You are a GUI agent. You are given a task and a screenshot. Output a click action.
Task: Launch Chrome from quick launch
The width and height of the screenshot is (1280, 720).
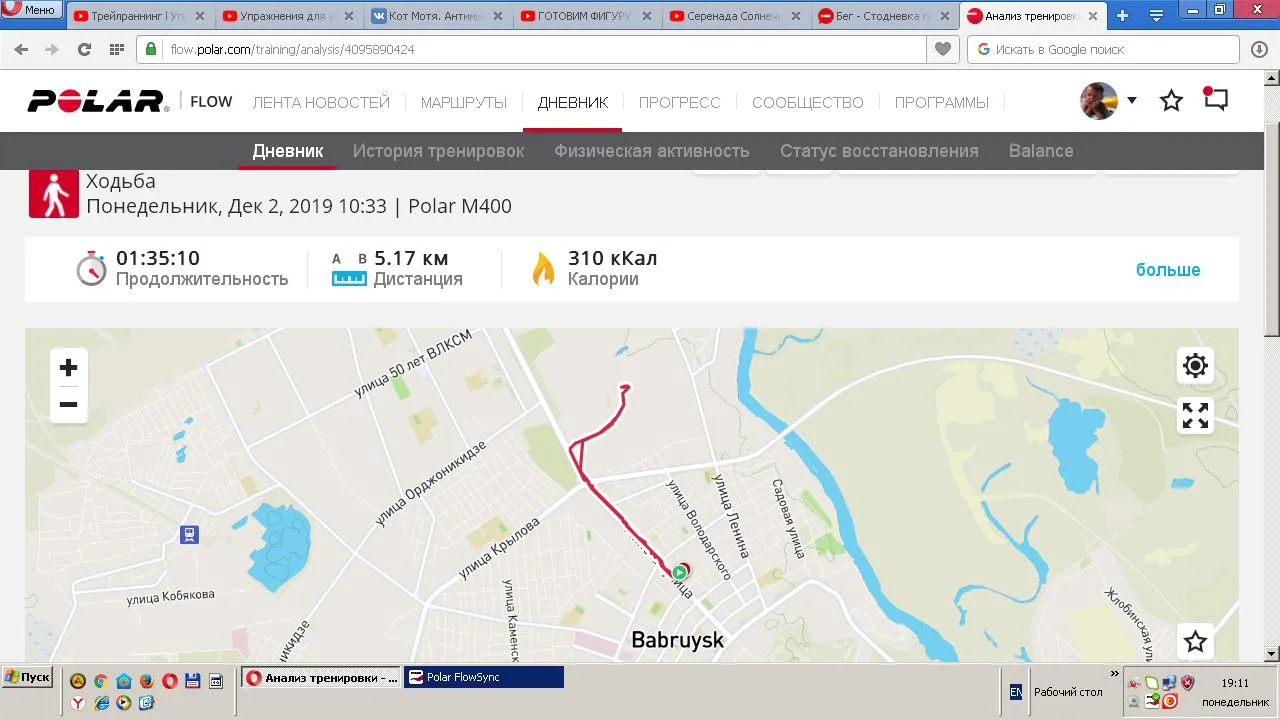click(100, 681)
